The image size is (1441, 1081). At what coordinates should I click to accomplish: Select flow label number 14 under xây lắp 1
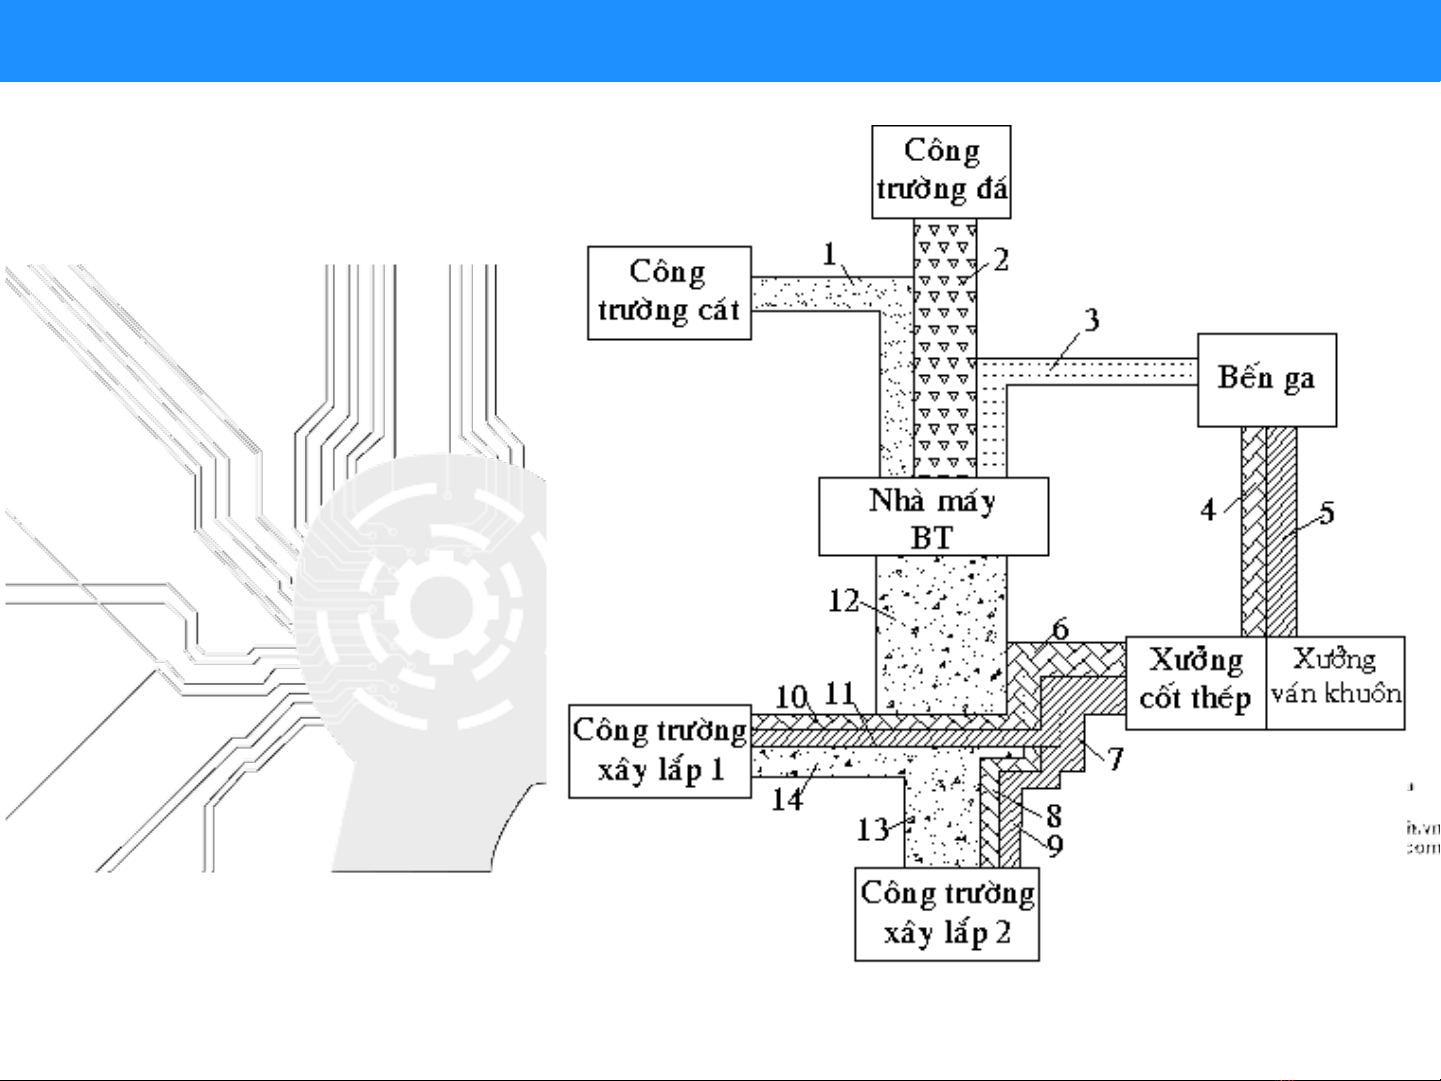pos(787,799)
